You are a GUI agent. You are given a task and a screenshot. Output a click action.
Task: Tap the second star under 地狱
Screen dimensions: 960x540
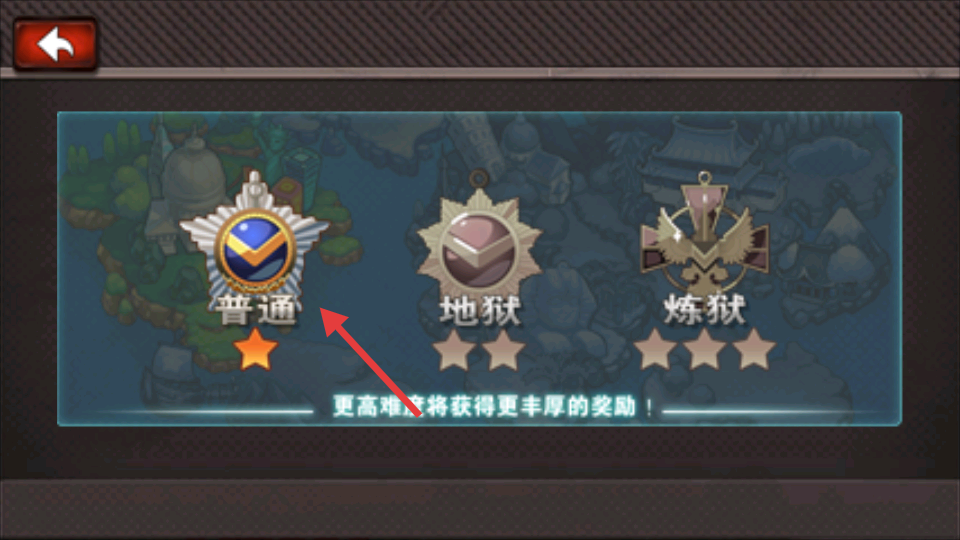point(504,350)
